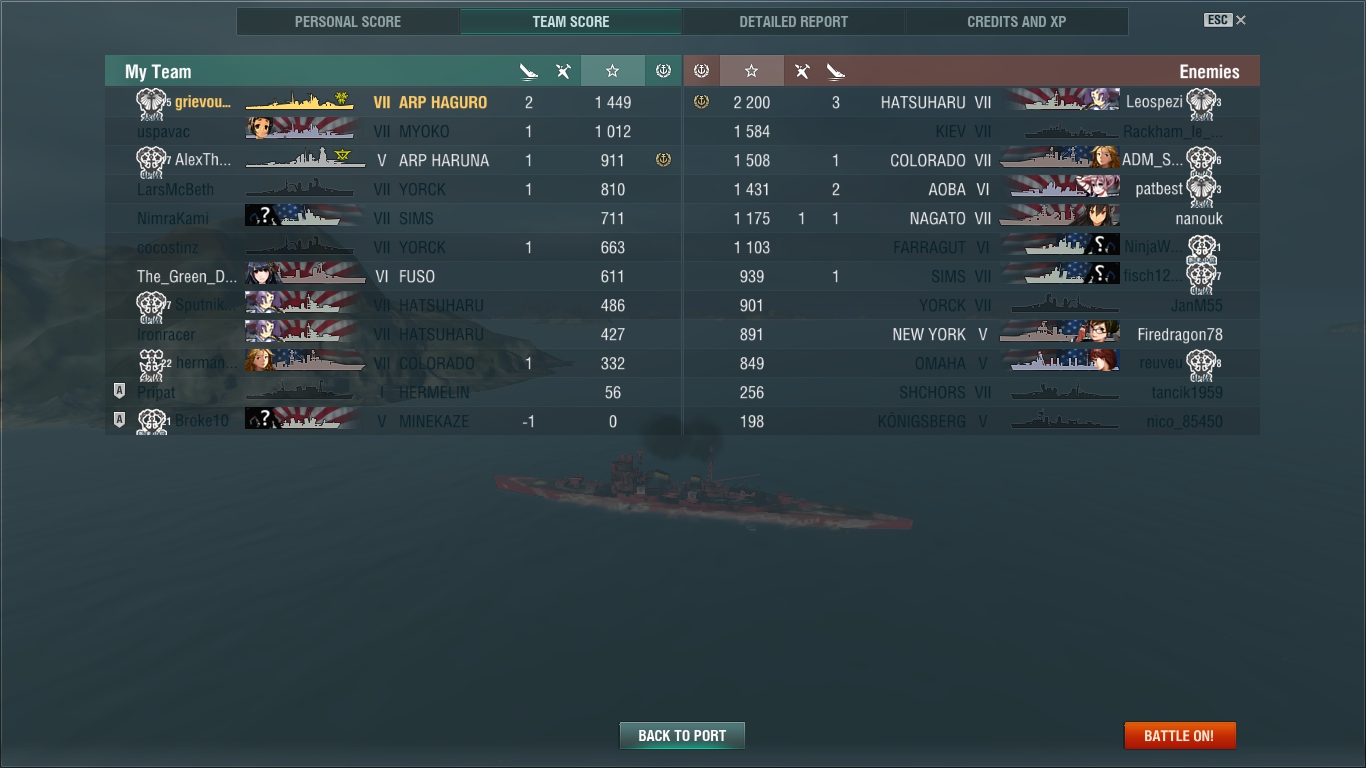Click the anchor badge on Leospezi's row
This screenshot has width=1366, height=768.
pyautogui.click(x=701, y=102)
